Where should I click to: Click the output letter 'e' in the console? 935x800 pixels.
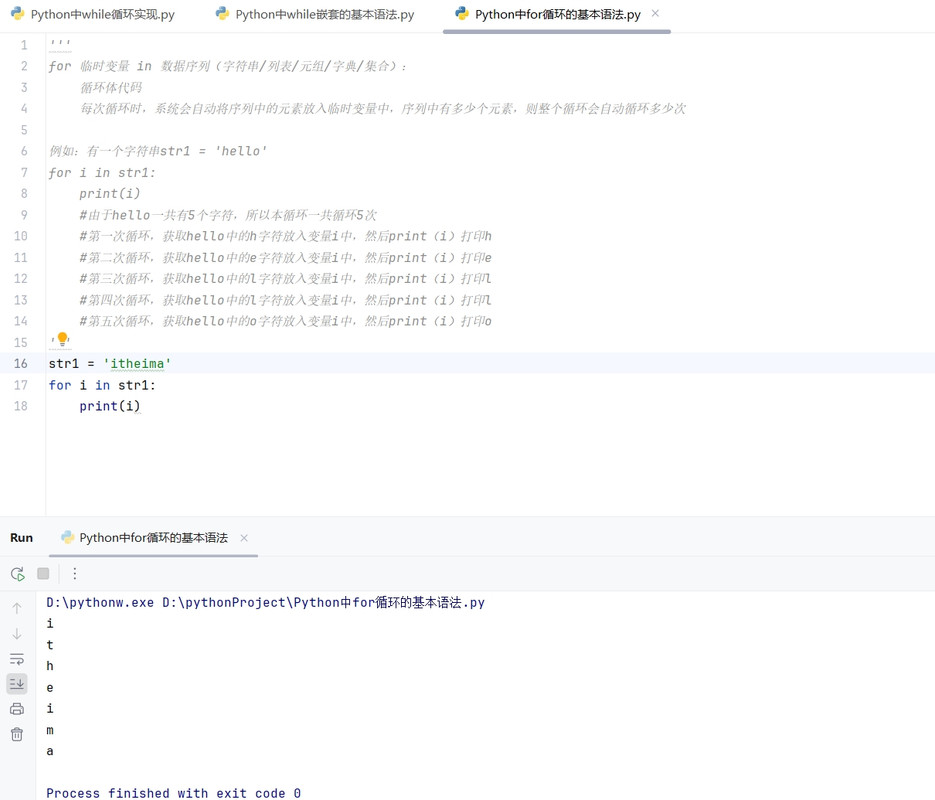50,687
